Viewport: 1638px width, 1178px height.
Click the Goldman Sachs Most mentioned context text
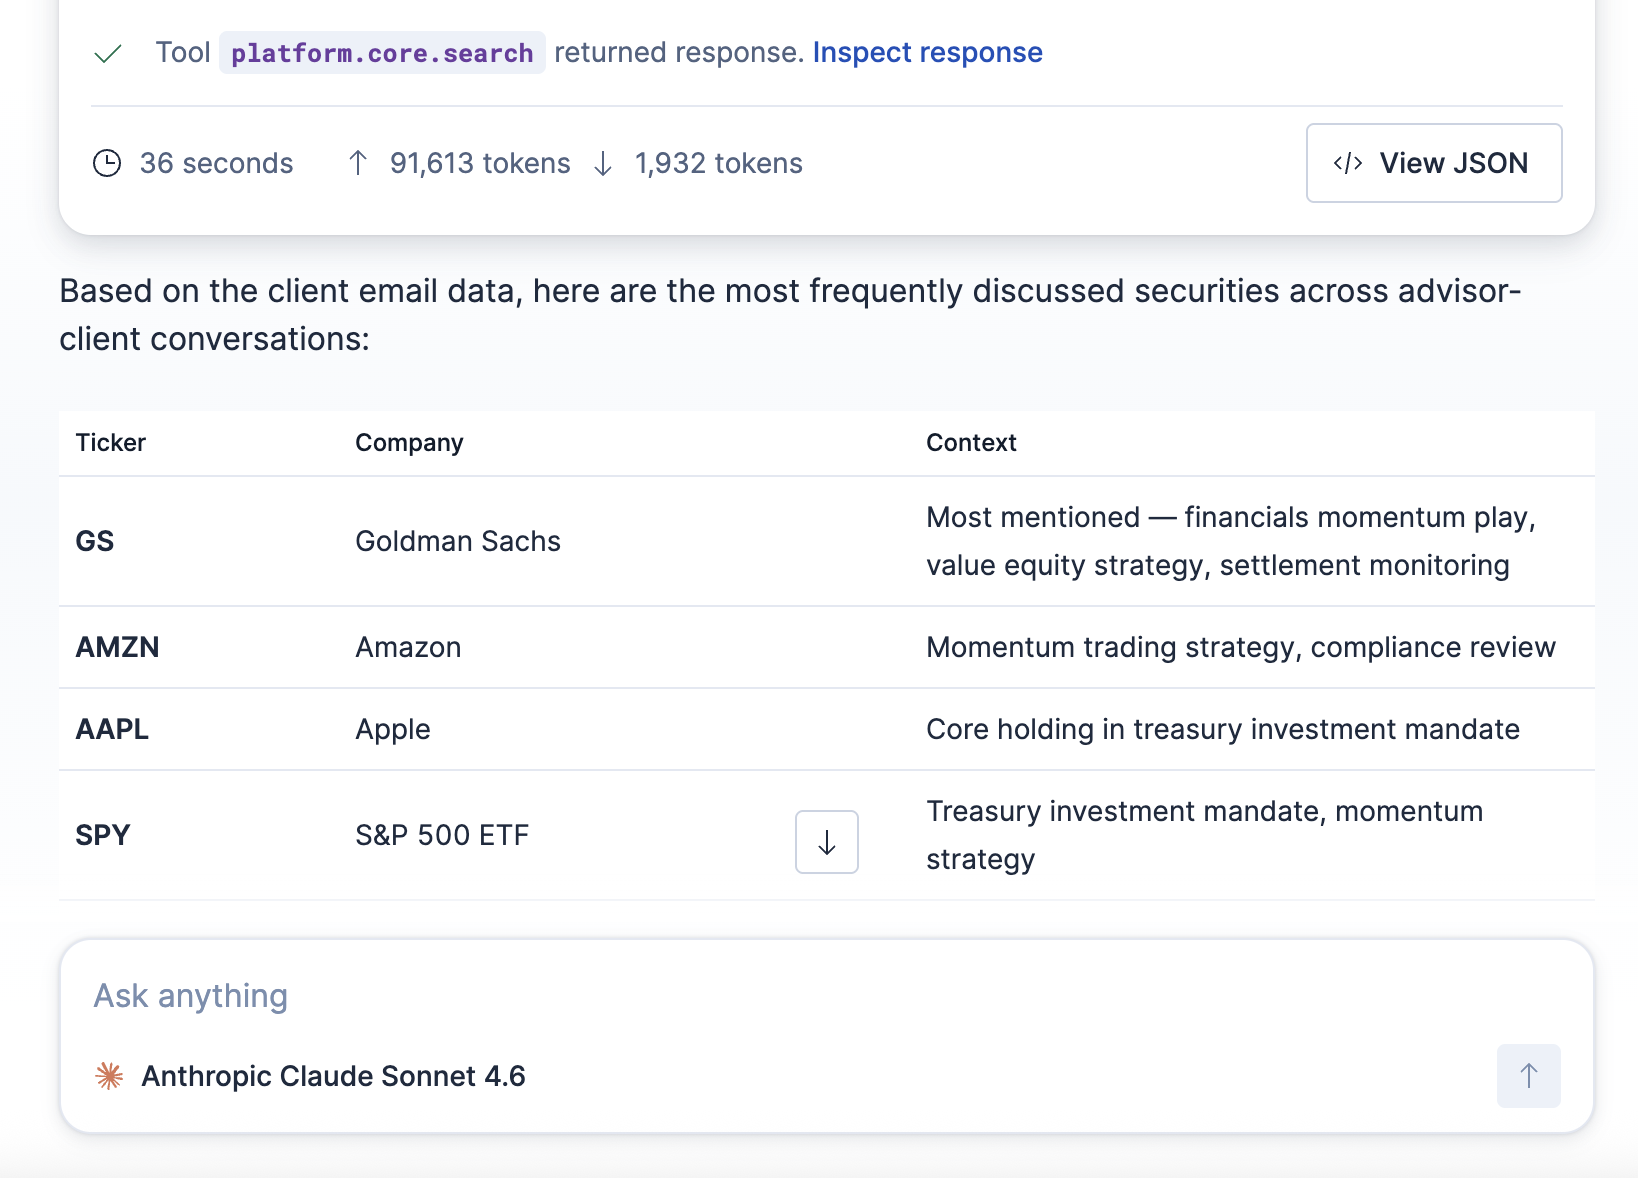pos(1231,541)
